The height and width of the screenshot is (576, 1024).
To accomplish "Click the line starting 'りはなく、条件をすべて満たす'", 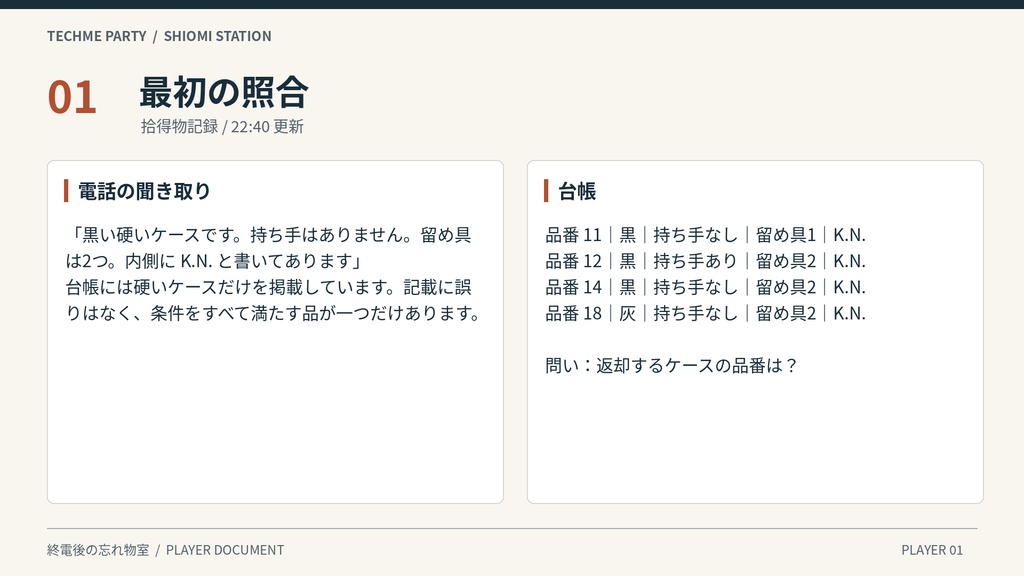I will (x=273, y=313).
